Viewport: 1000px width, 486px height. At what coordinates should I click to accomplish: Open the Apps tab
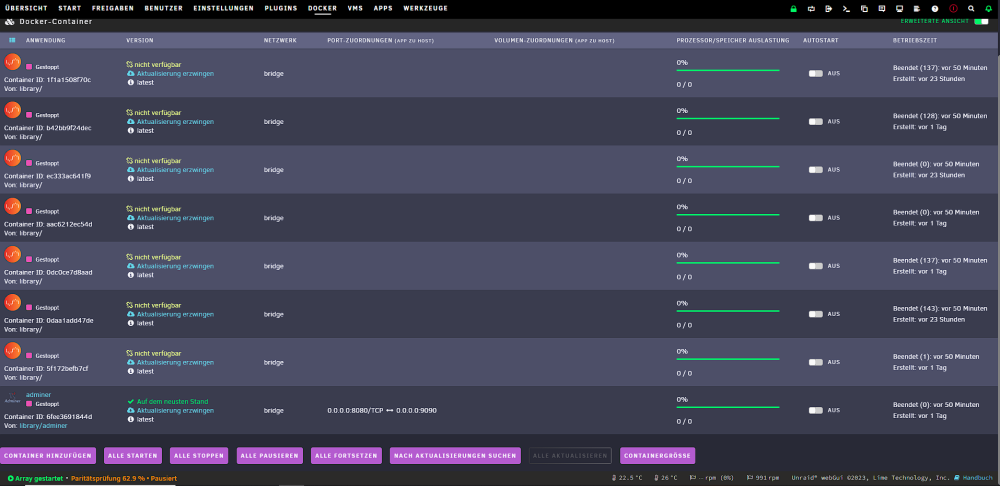pyautogui.click(x=383, y=8)
